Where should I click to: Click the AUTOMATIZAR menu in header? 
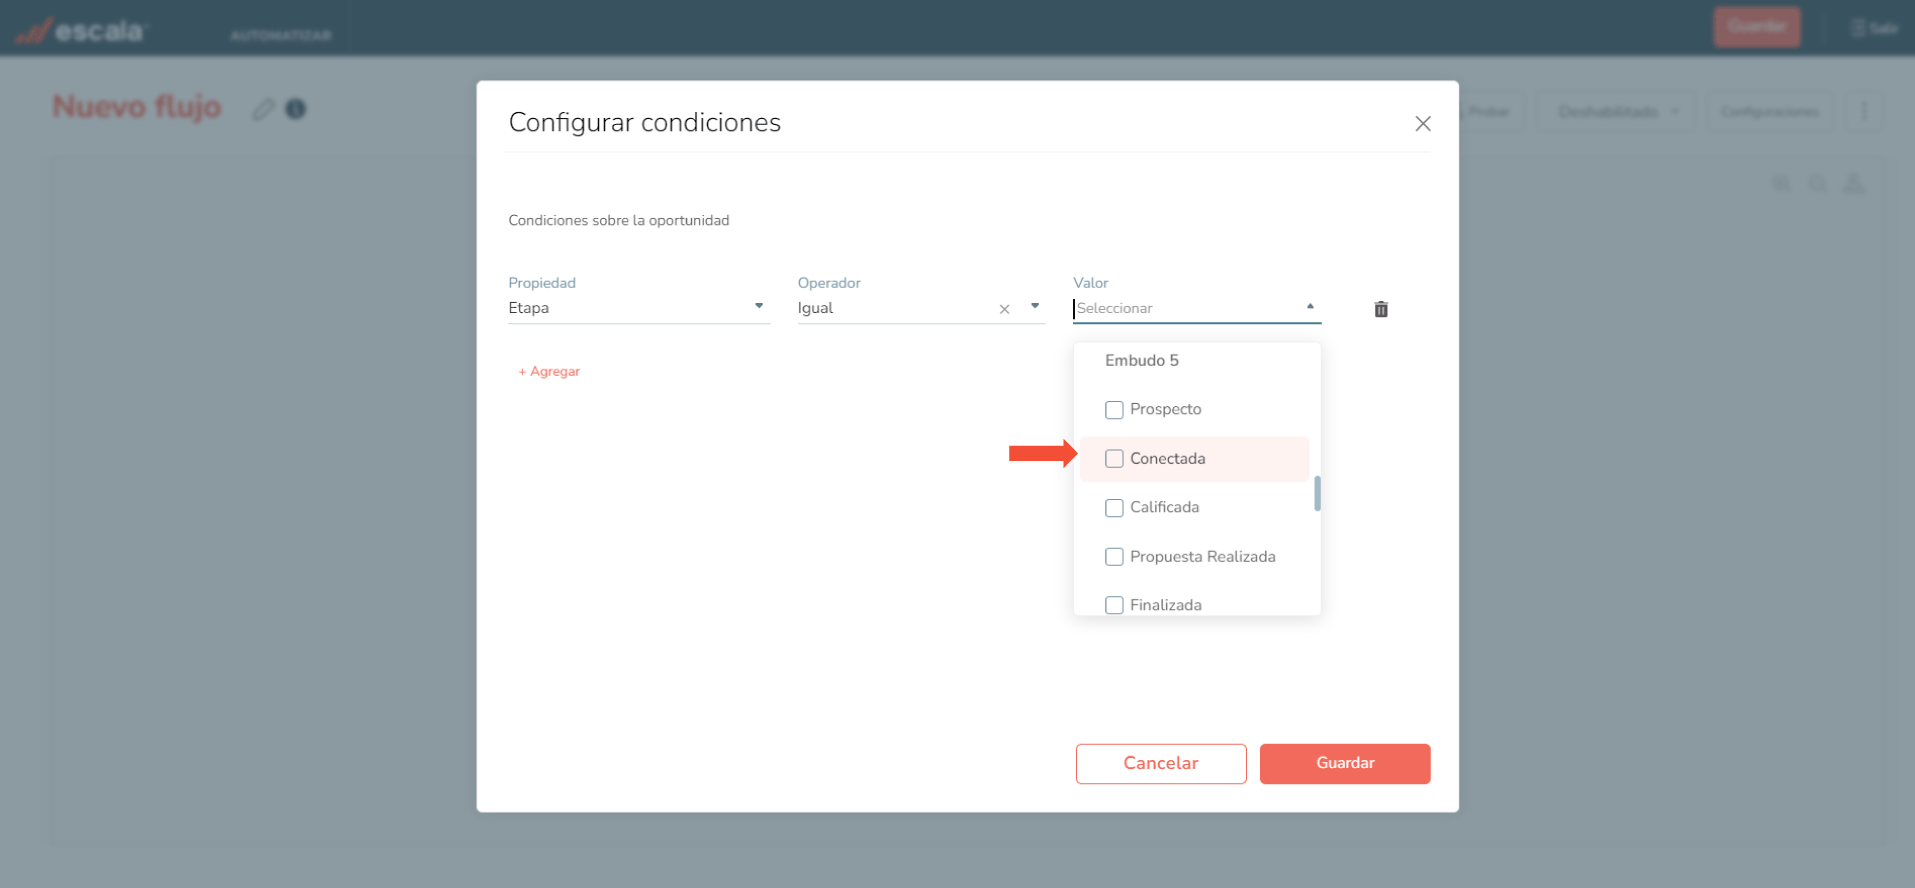[281, 35]
